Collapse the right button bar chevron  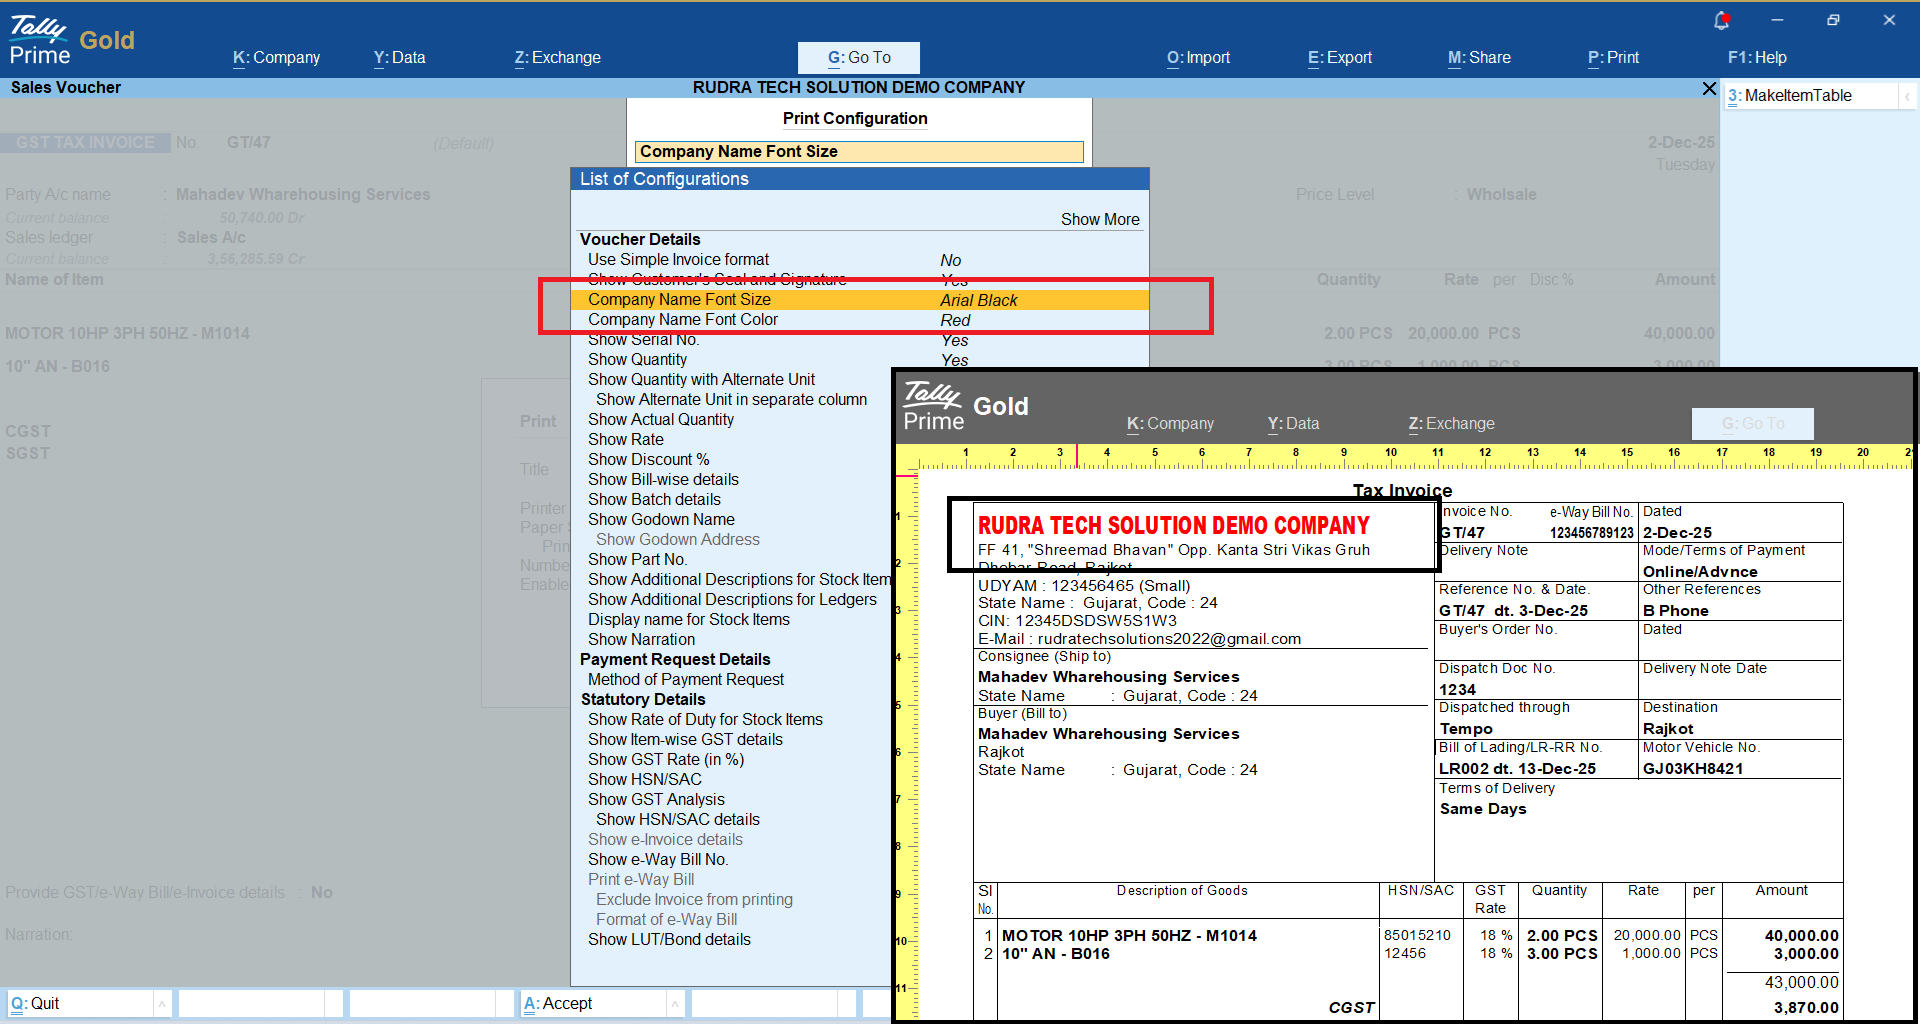tap(1907, 96)
